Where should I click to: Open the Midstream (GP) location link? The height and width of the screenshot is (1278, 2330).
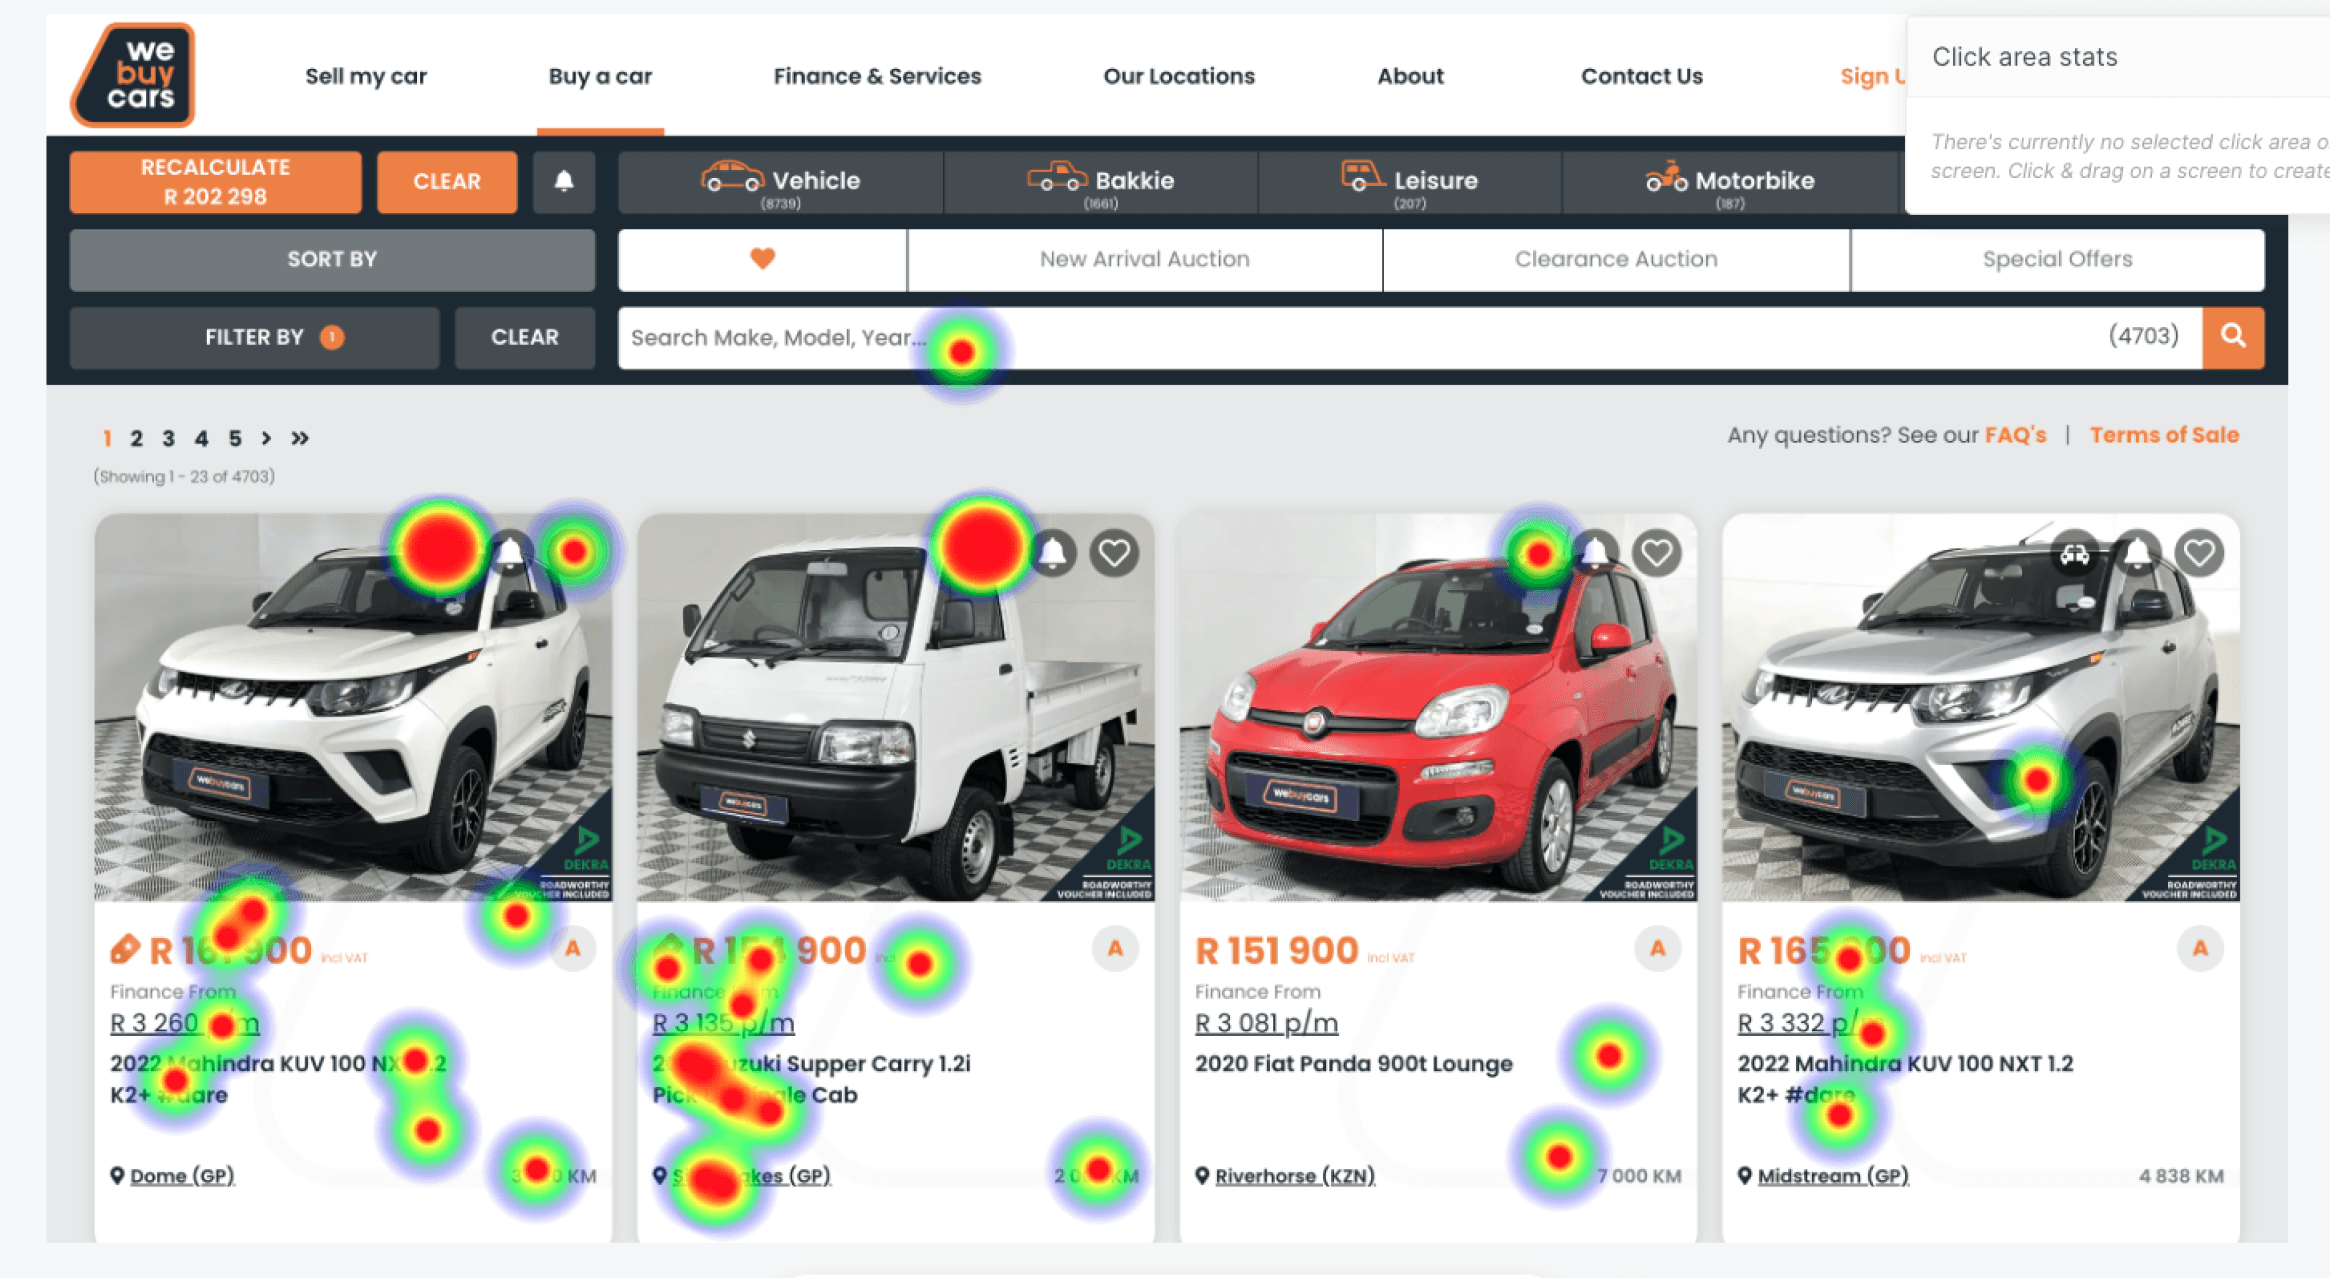[1833, 1176]
